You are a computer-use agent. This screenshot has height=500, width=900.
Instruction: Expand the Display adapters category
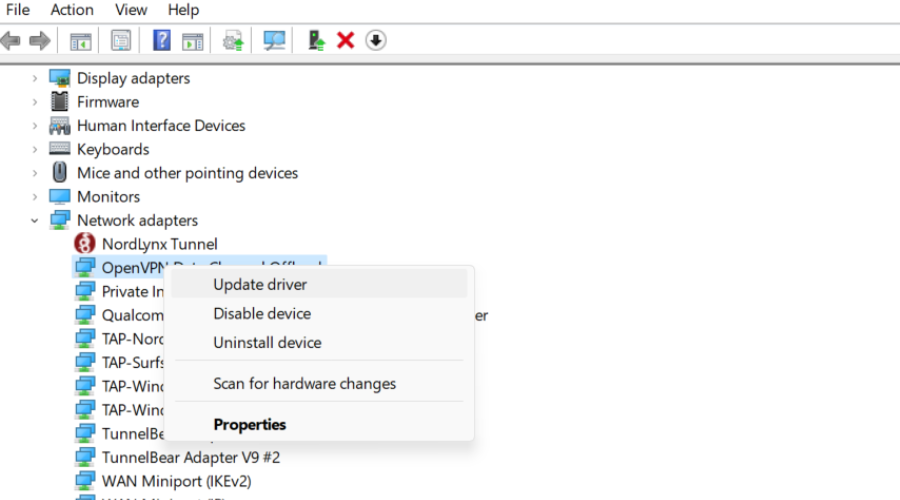(35, 78)
